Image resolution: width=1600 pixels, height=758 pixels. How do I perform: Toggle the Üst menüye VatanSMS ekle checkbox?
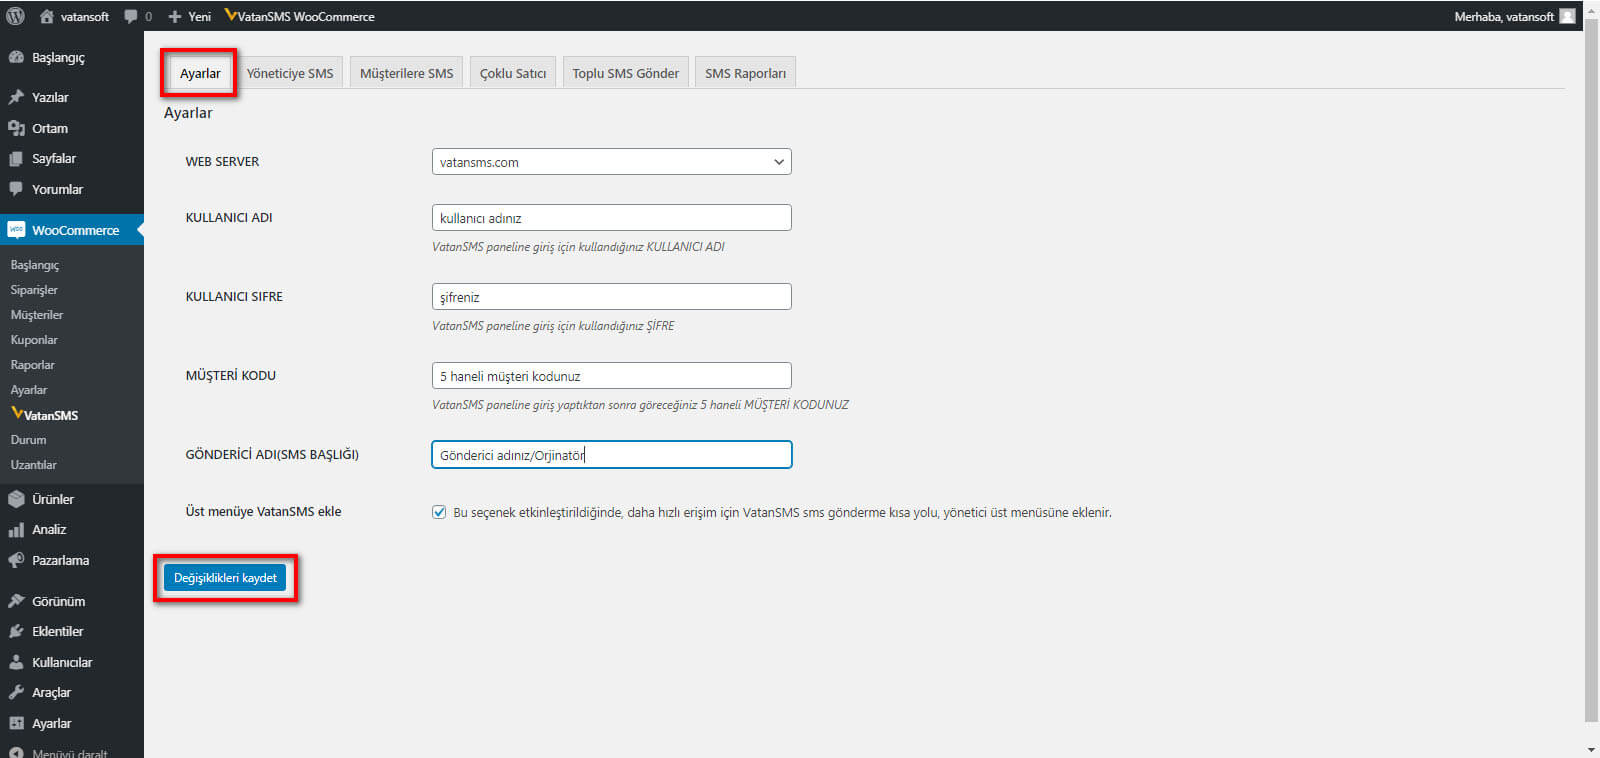[x=439, y=512]
